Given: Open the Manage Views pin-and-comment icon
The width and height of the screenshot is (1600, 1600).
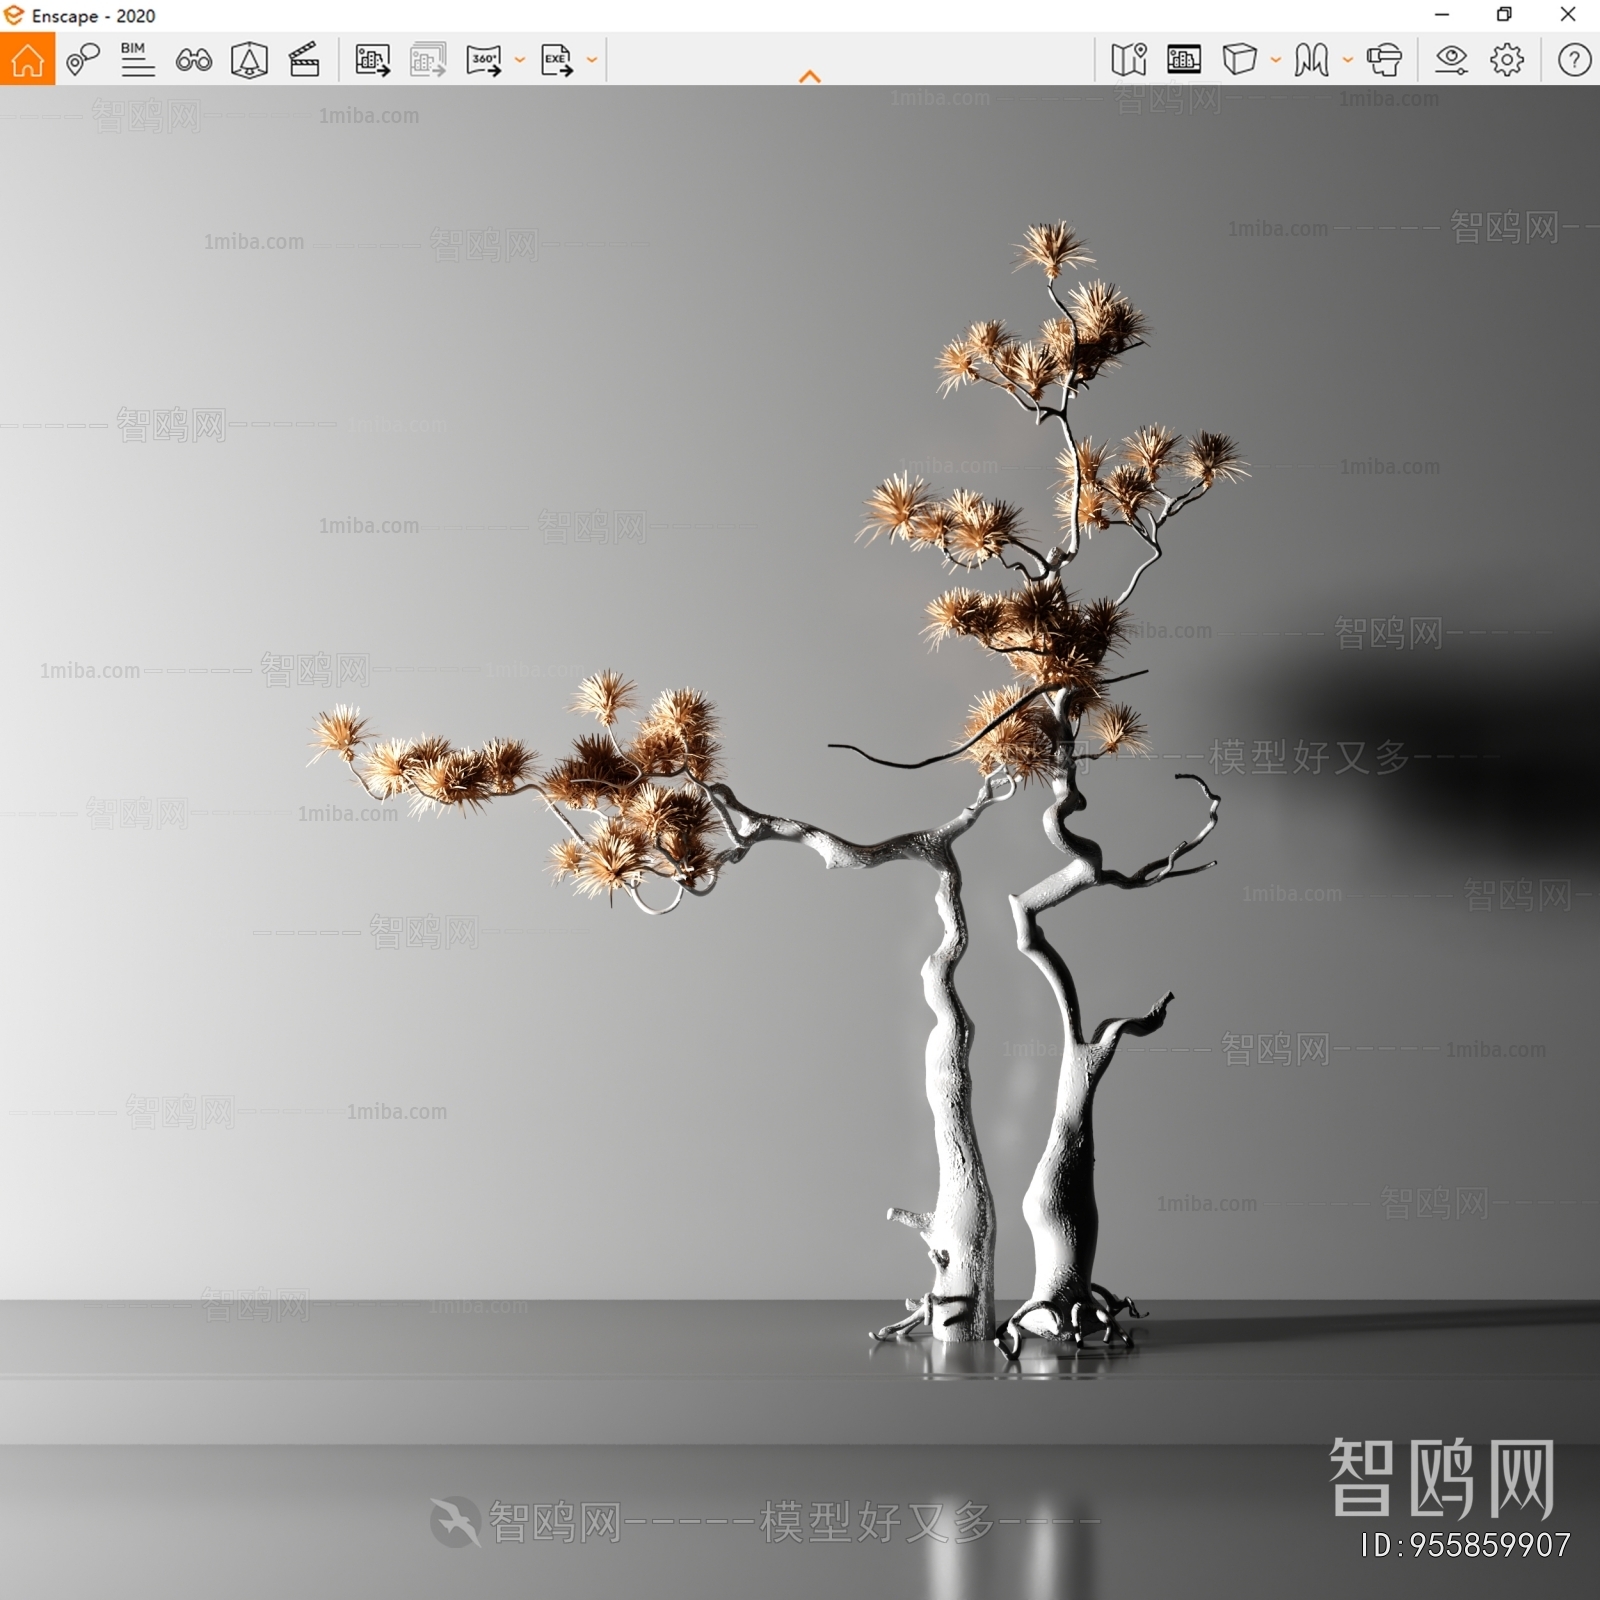Looking at the screenshot, I should click(83, 60).
